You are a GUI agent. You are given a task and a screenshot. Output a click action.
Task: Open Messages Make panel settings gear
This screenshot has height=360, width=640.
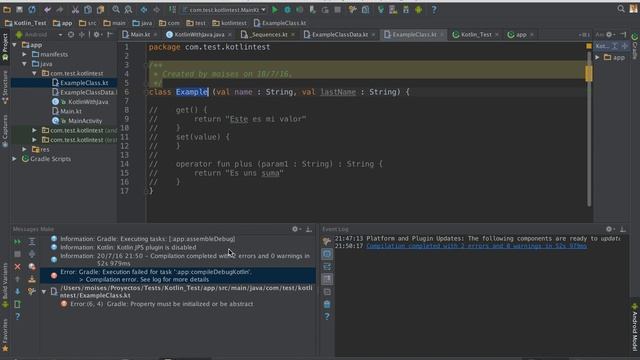(x=296, y=229)
